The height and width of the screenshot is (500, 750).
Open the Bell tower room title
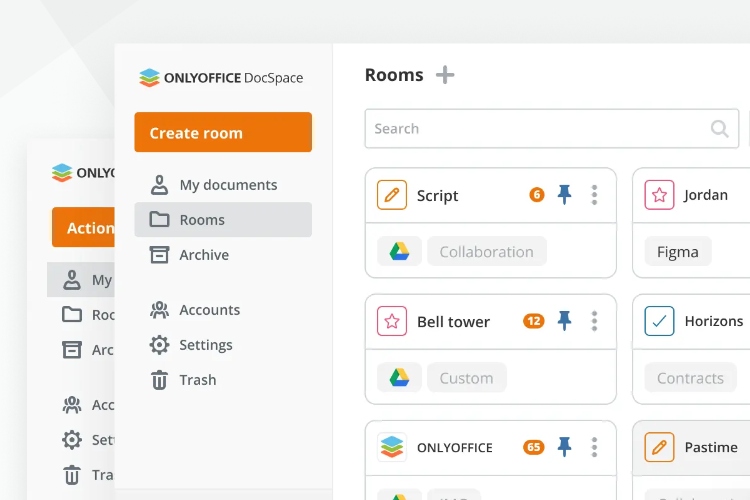[453, 322]
